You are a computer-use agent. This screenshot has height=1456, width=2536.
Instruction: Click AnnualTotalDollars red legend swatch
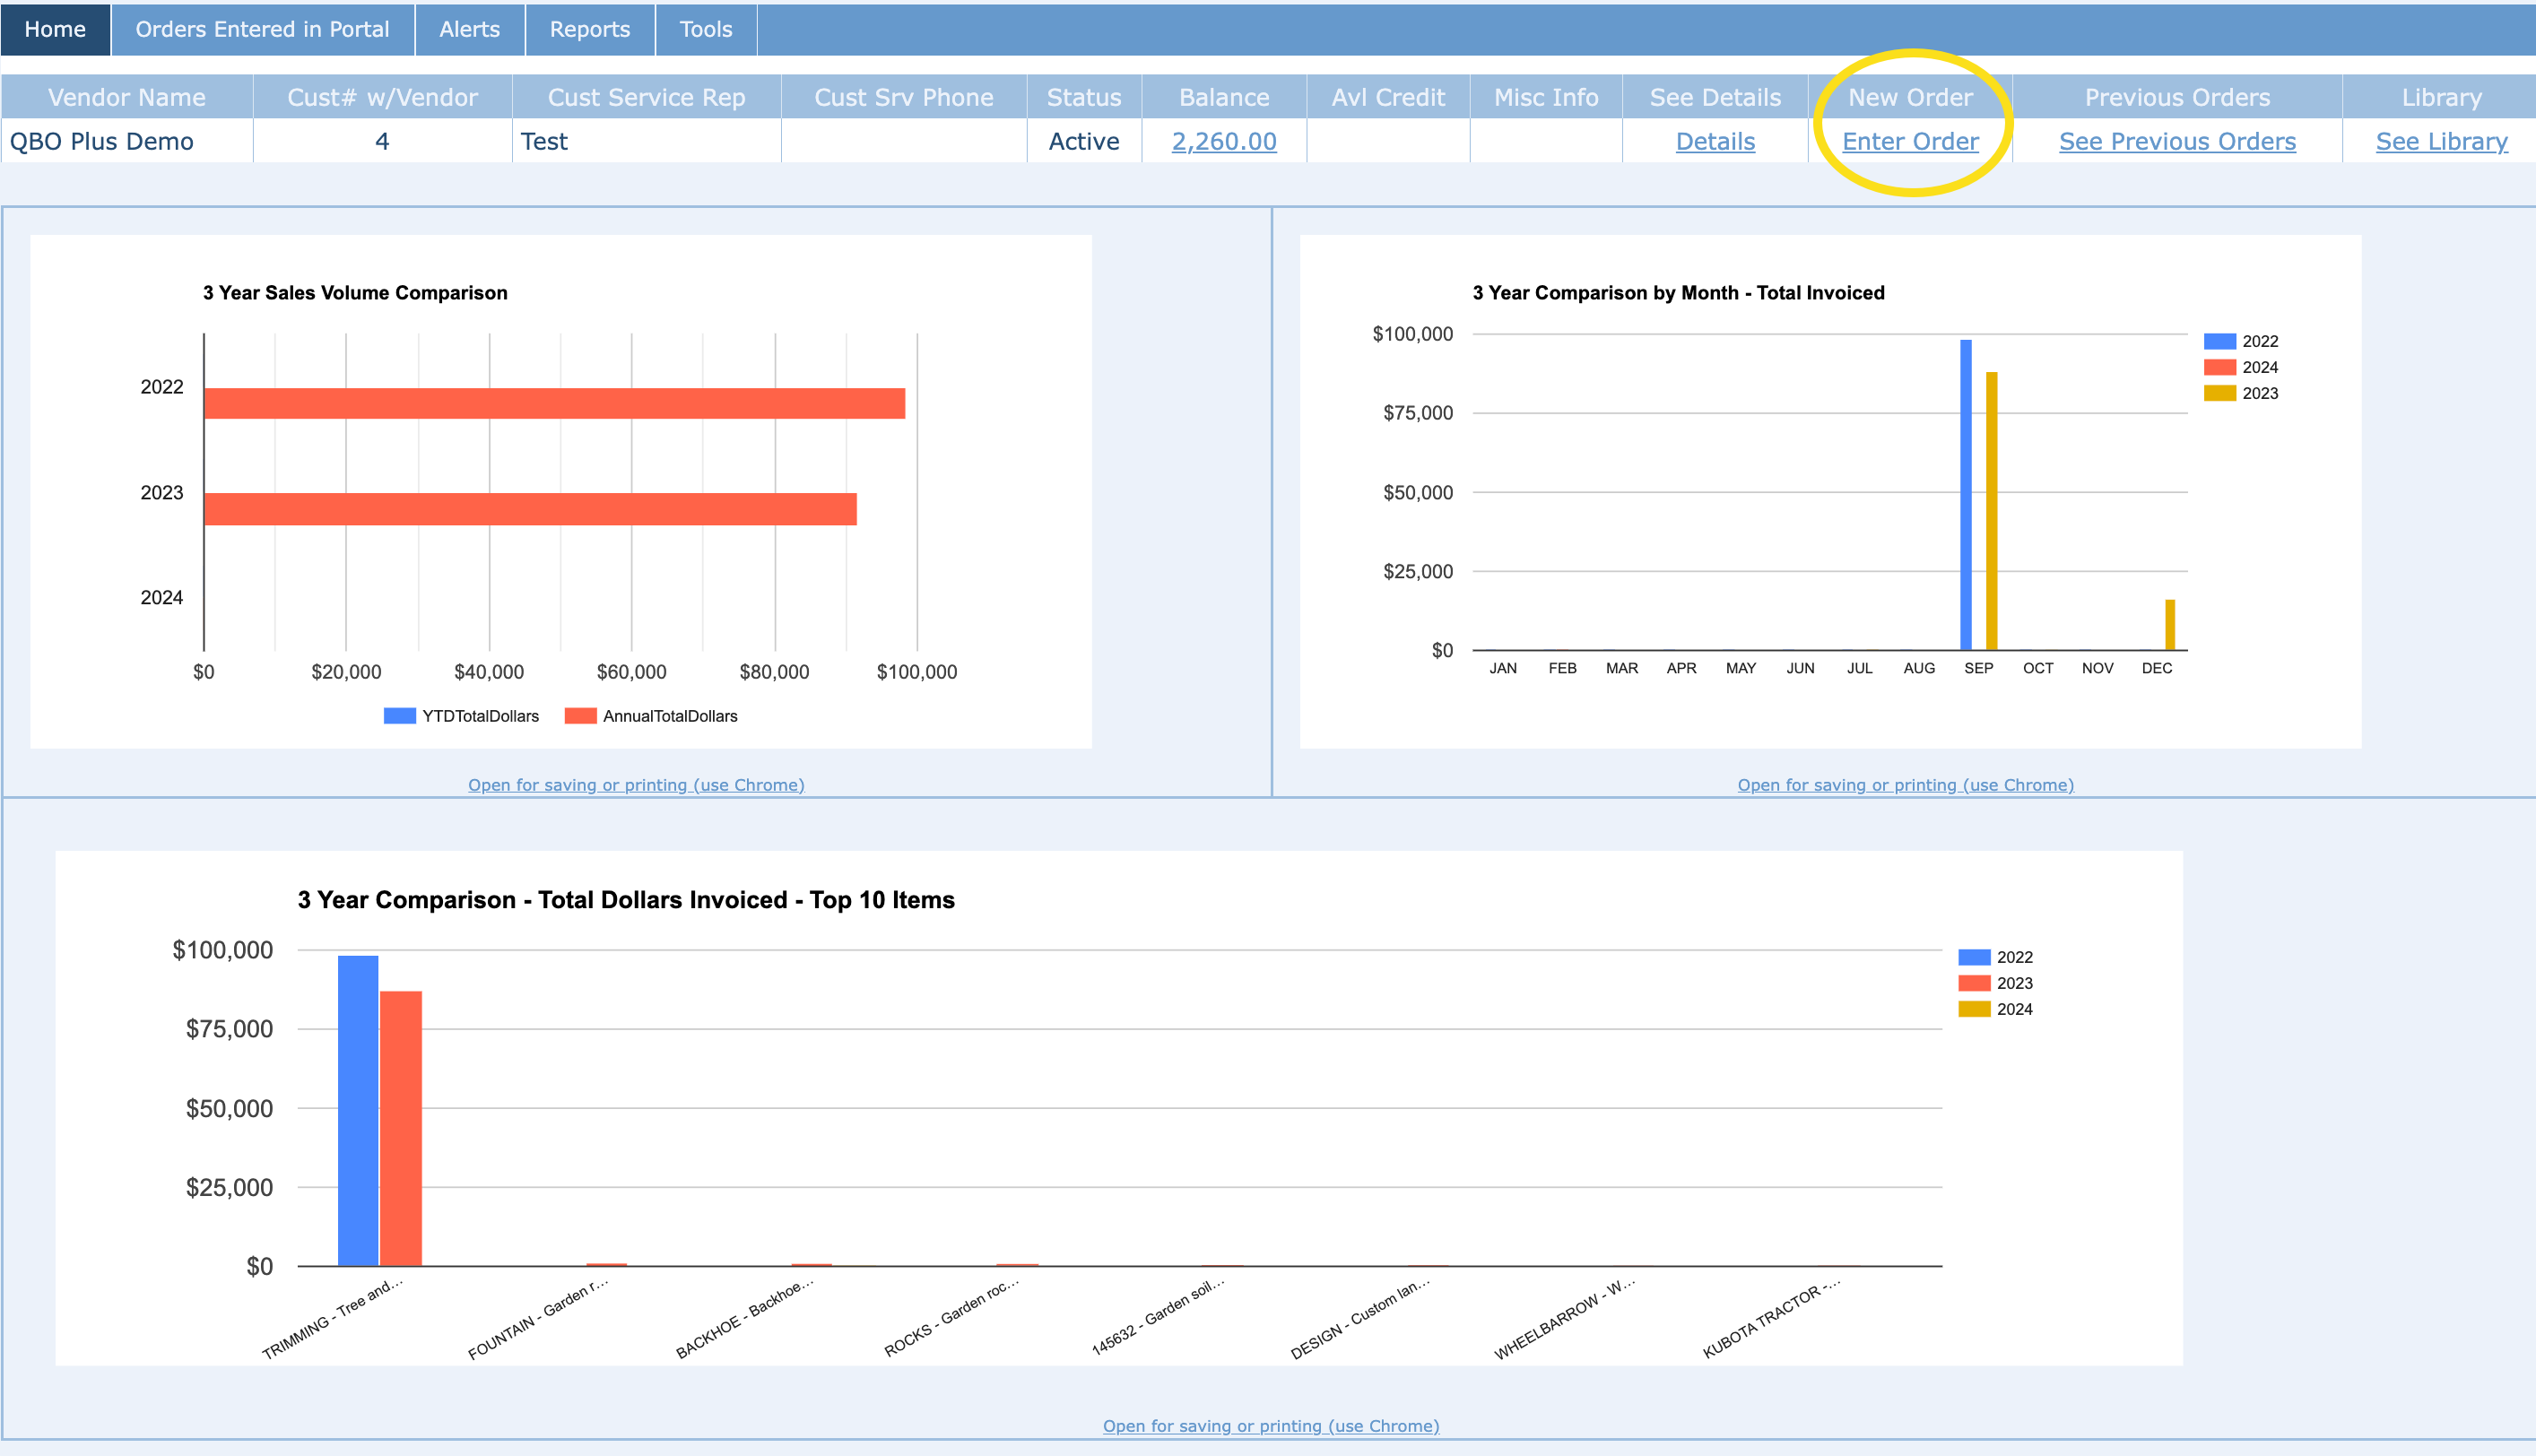(580, 716)
